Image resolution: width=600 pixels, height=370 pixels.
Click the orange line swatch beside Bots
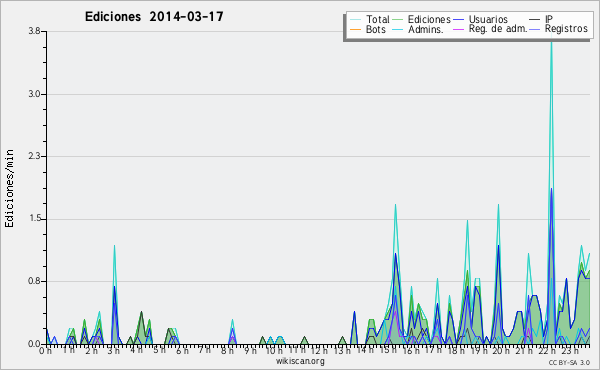355,29
